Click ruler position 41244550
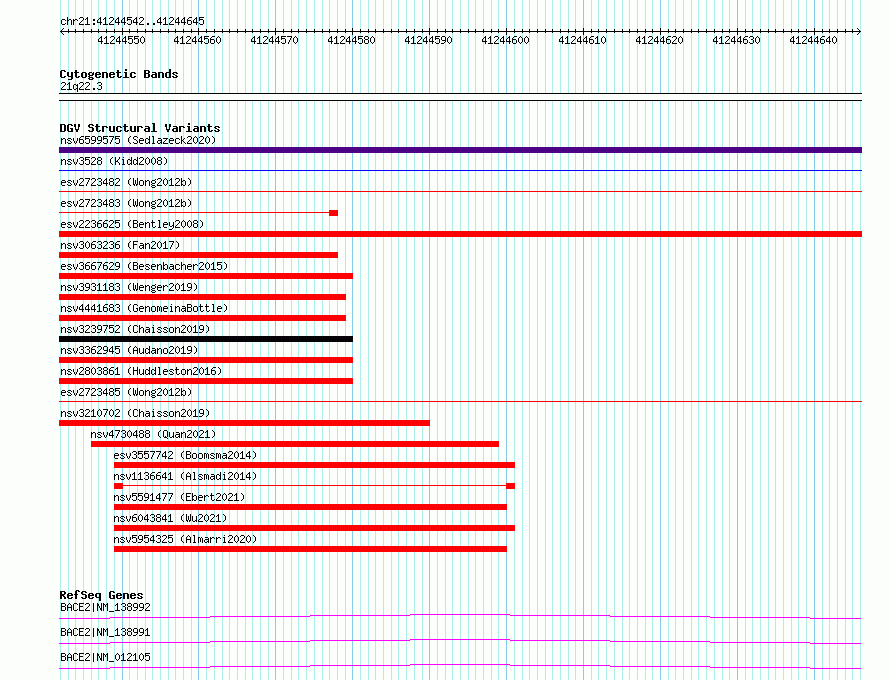The image size is (890, 680). (121, 40)
